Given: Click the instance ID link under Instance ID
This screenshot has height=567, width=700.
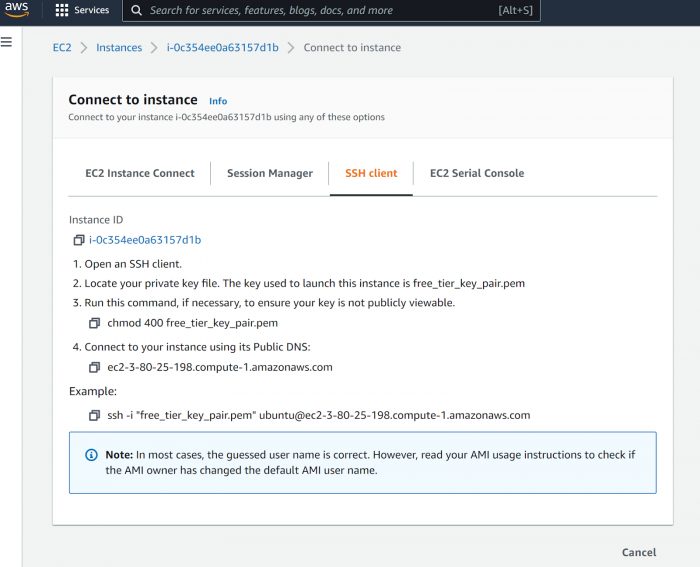Looking at the screenshot, I should click(145, 240).
